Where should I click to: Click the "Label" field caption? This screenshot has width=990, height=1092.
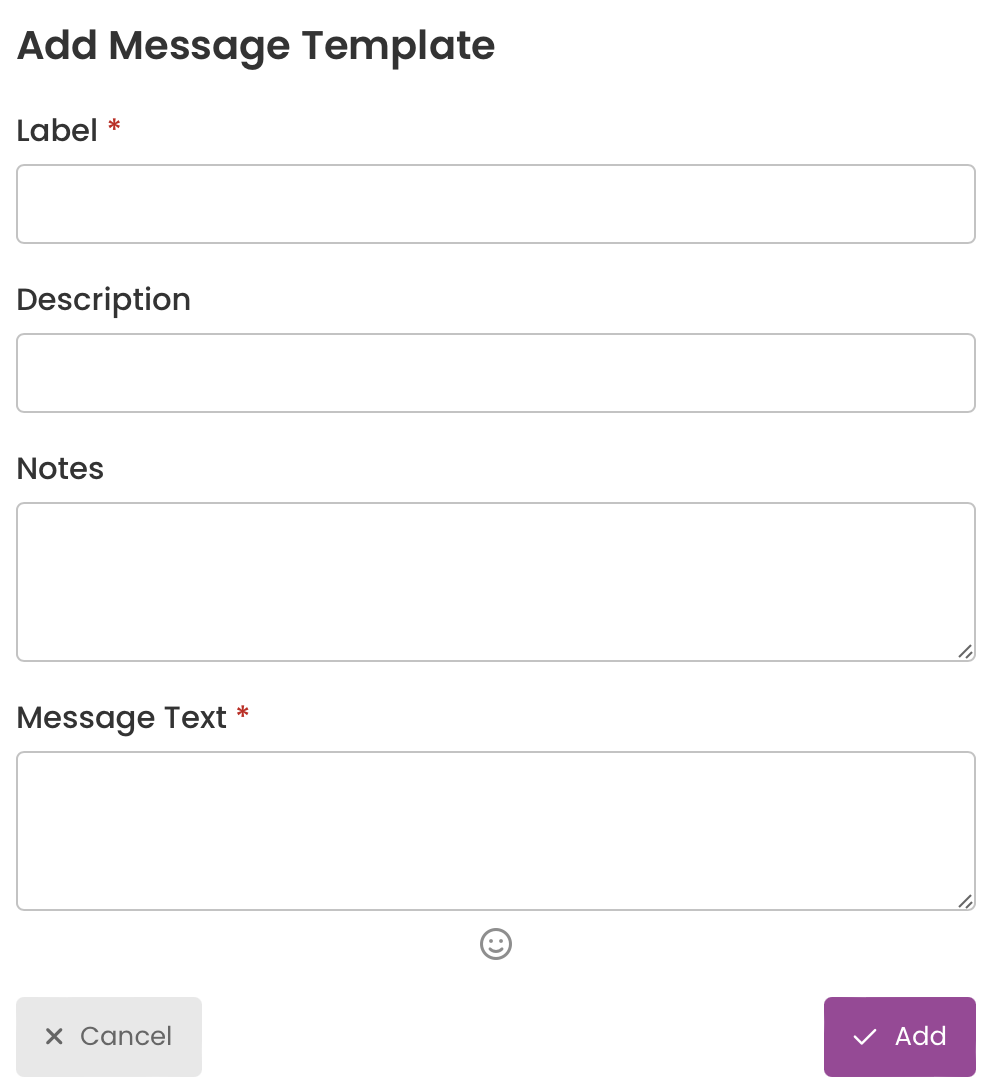pos(57,131)
